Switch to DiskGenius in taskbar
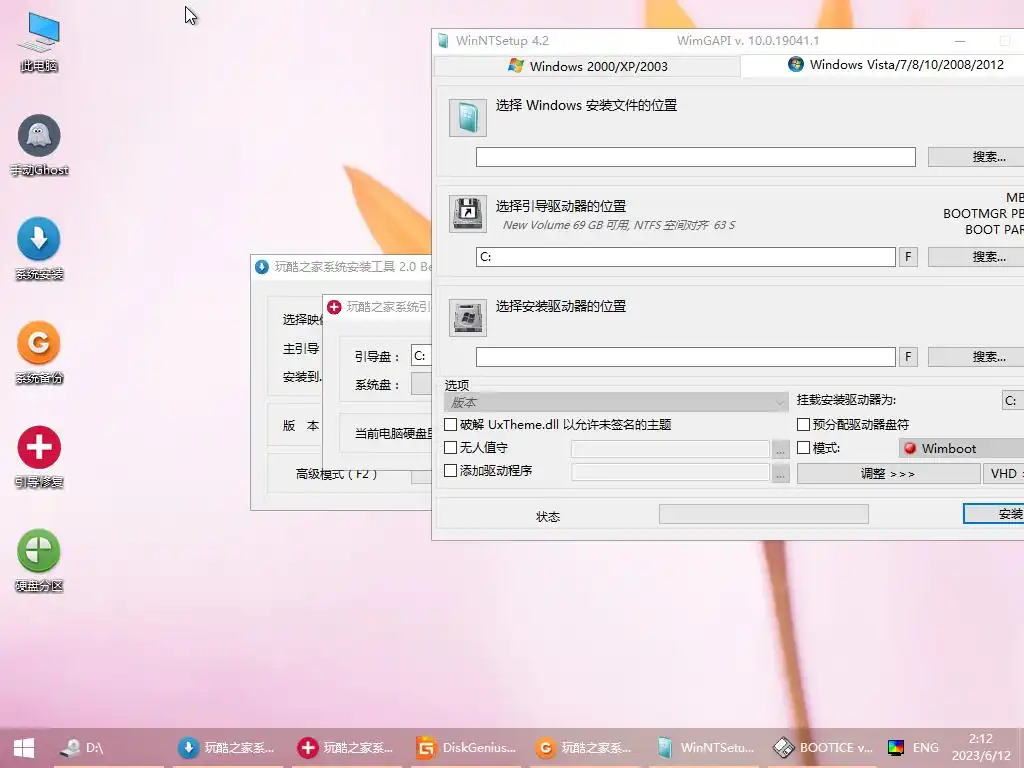 [x=466, y=748]
